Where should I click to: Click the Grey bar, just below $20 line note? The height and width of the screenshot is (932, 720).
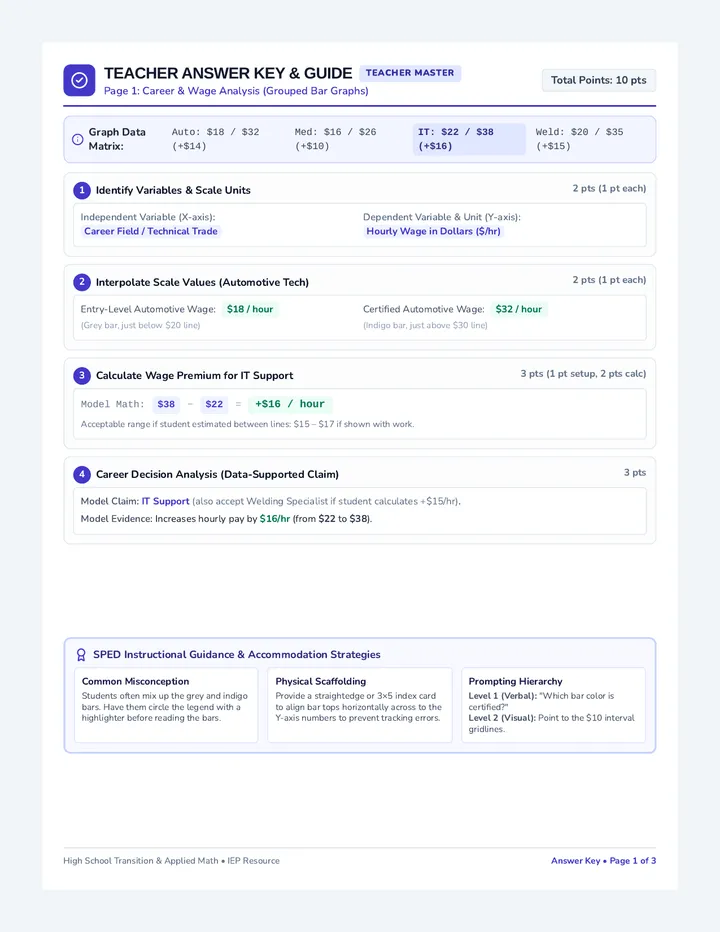pos(140,325)
